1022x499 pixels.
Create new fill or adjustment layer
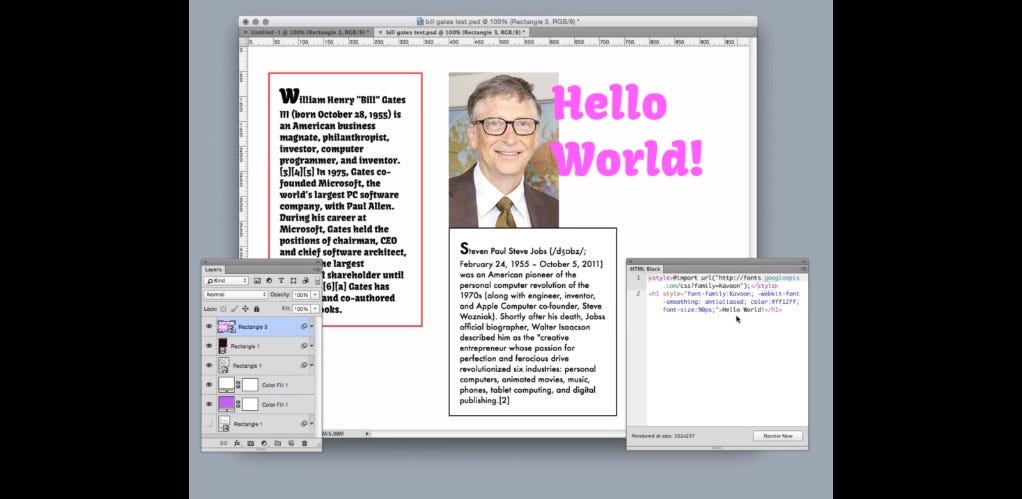pyautogui.click(x=264, y=443)
